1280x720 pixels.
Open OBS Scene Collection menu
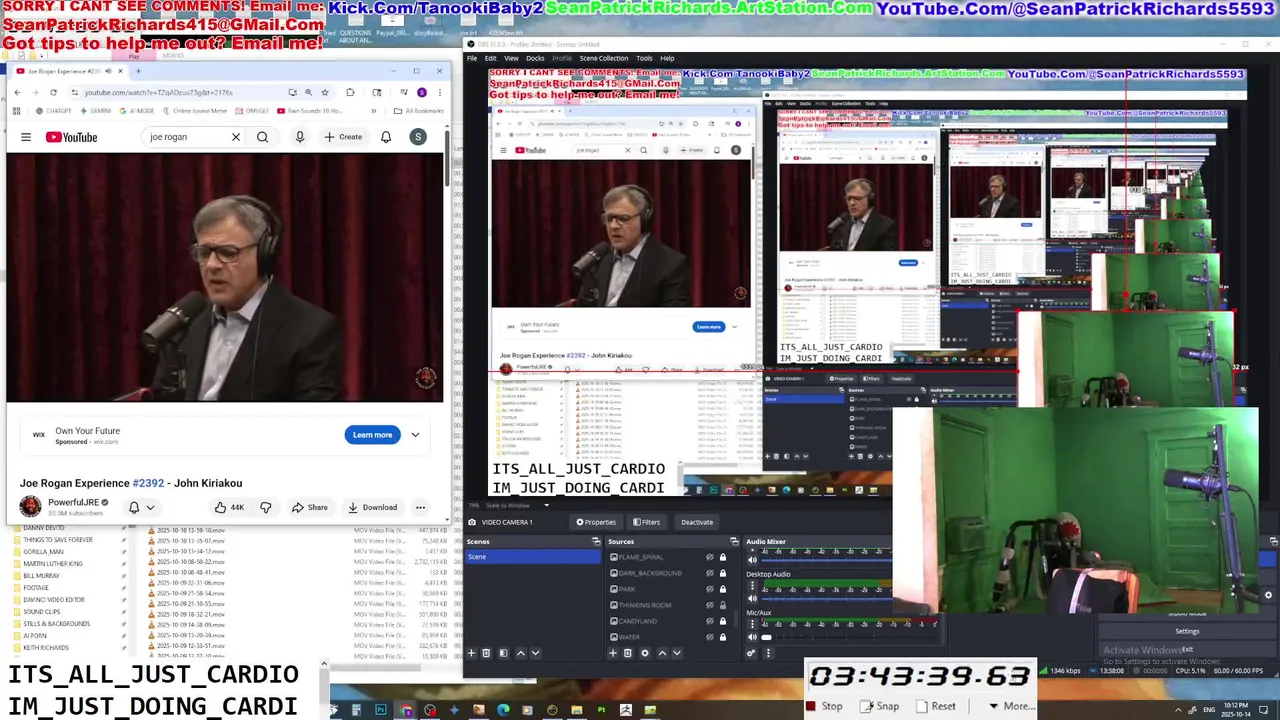[604, 58]
